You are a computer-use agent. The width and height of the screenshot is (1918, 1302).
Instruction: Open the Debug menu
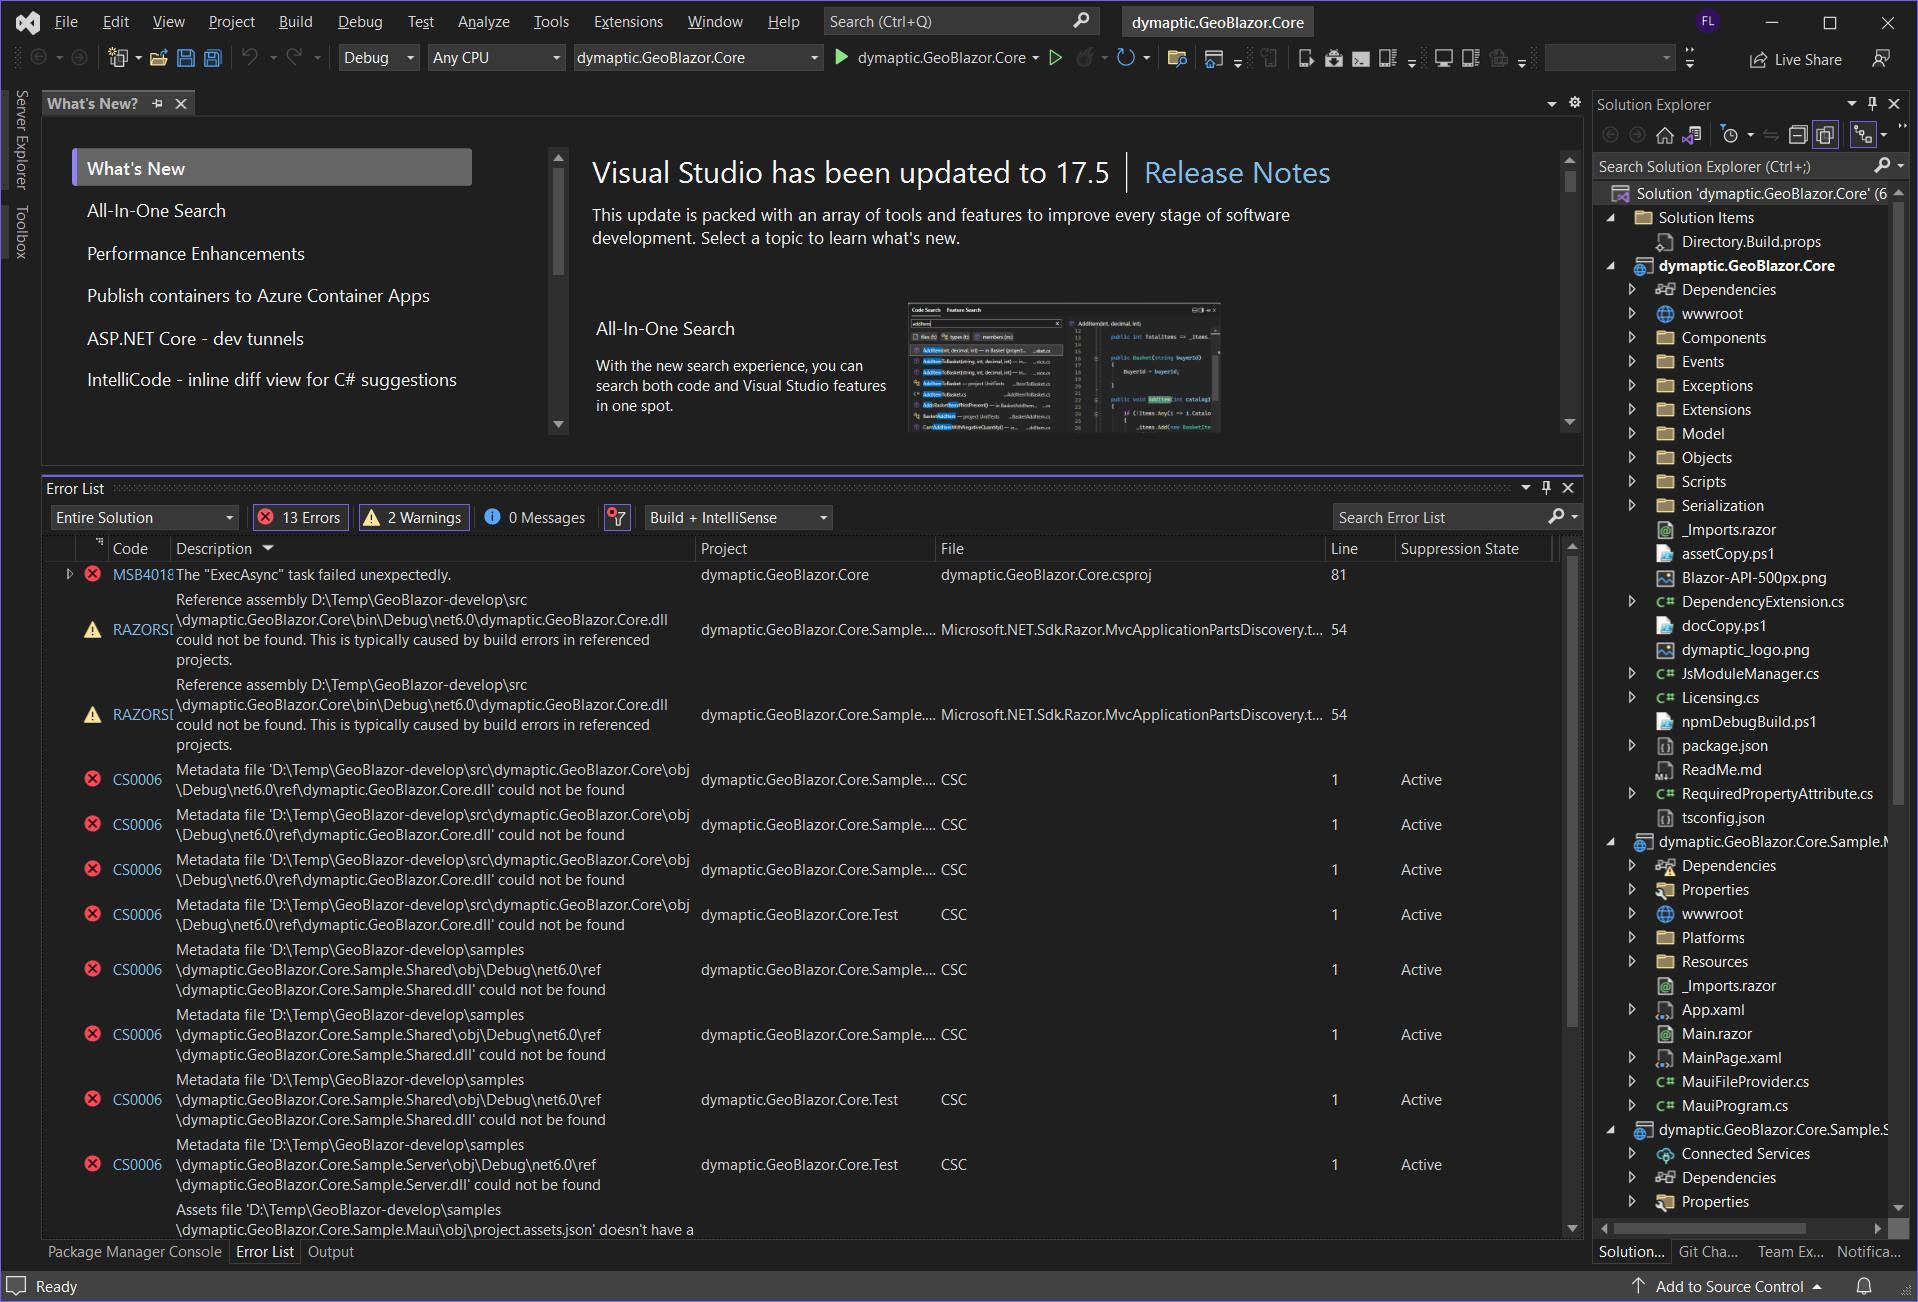[358, 21]
